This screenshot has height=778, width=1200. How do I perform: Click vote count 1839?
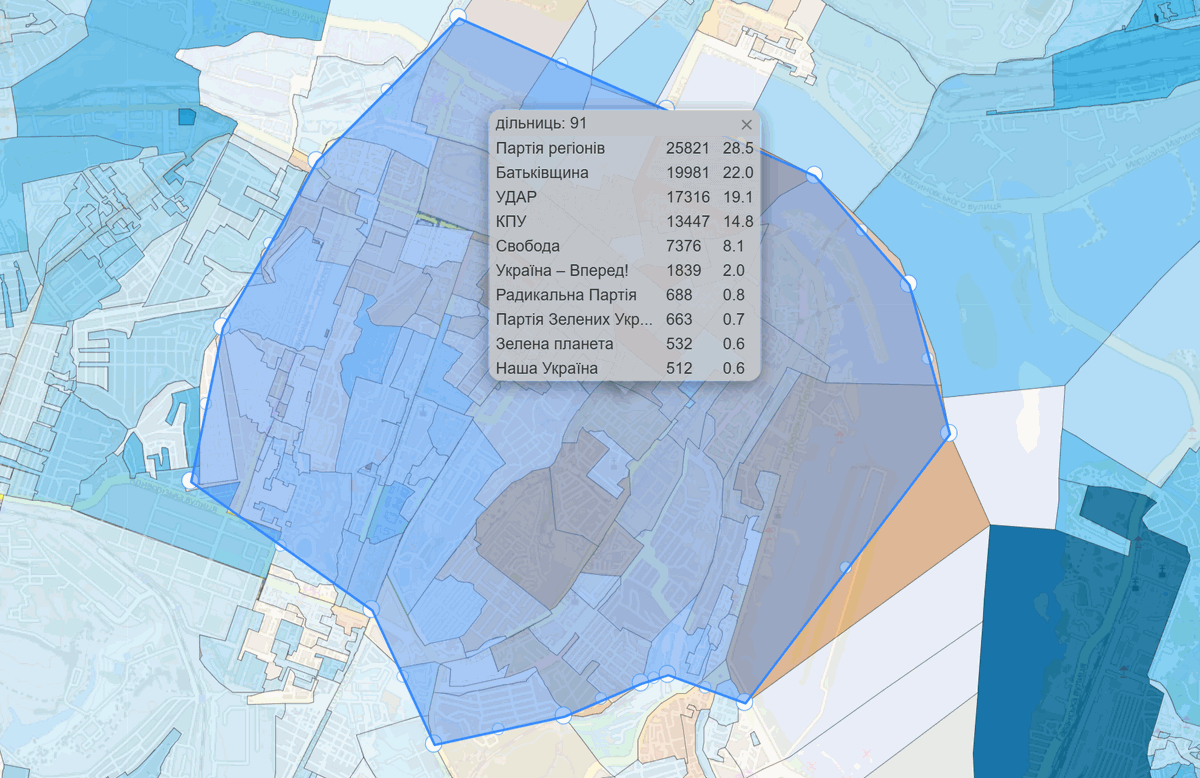(x=684, y=271)
